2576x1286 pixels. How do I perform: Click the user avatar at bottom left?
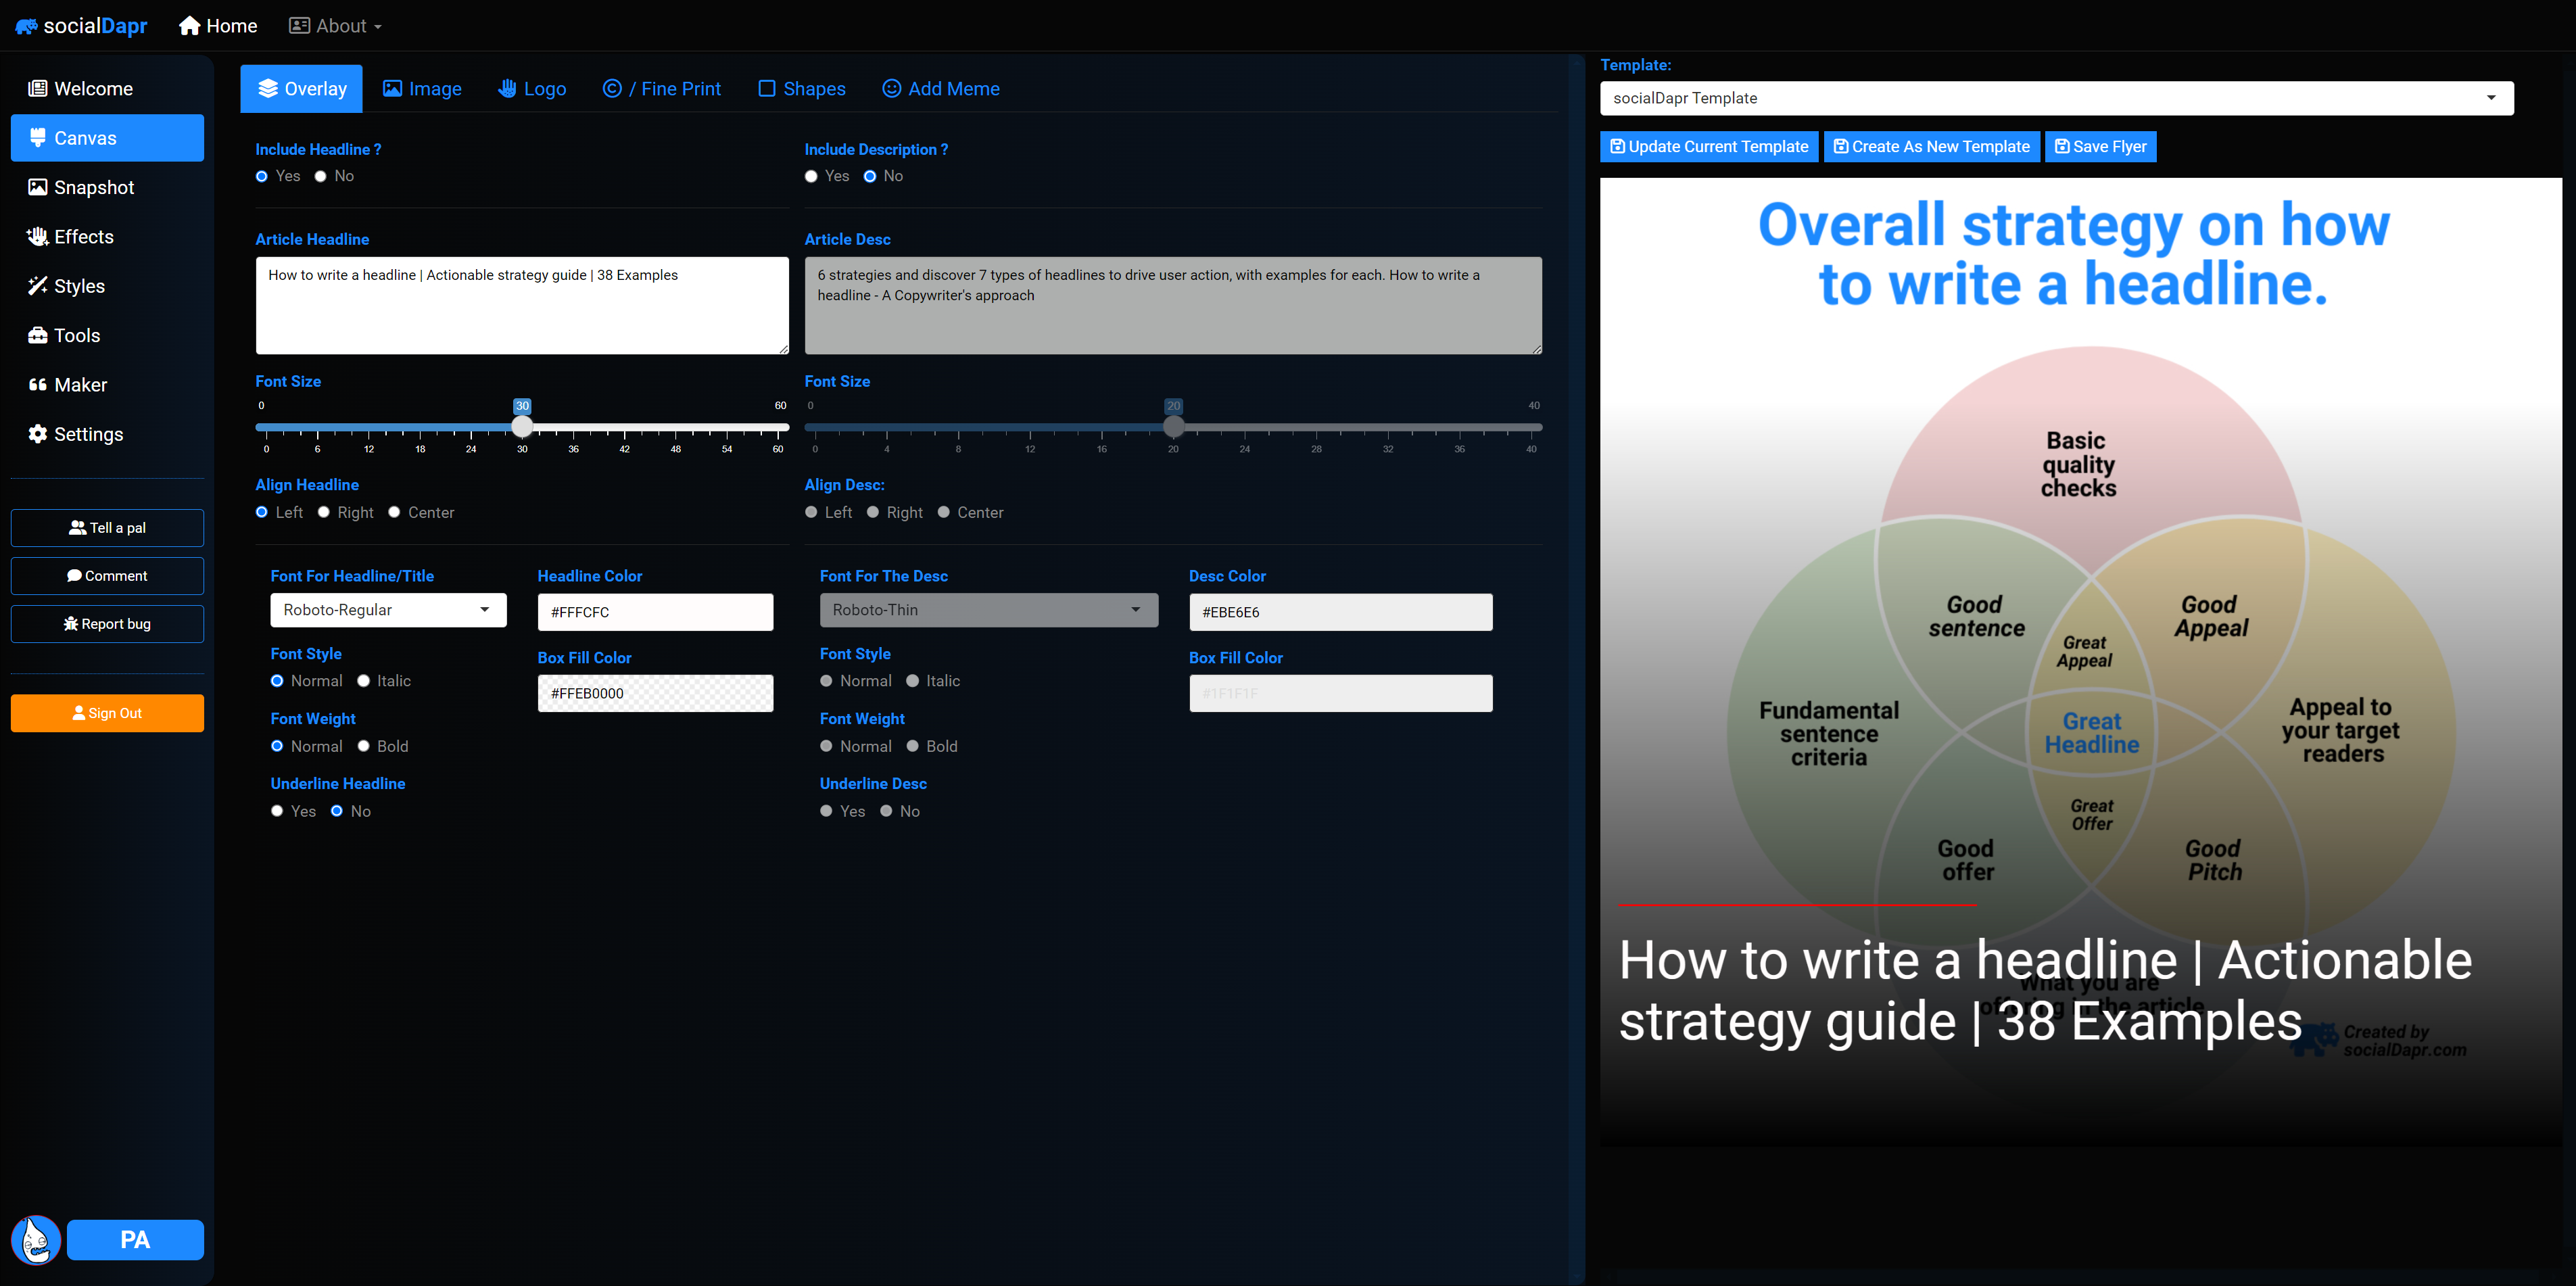[36, 1240]
